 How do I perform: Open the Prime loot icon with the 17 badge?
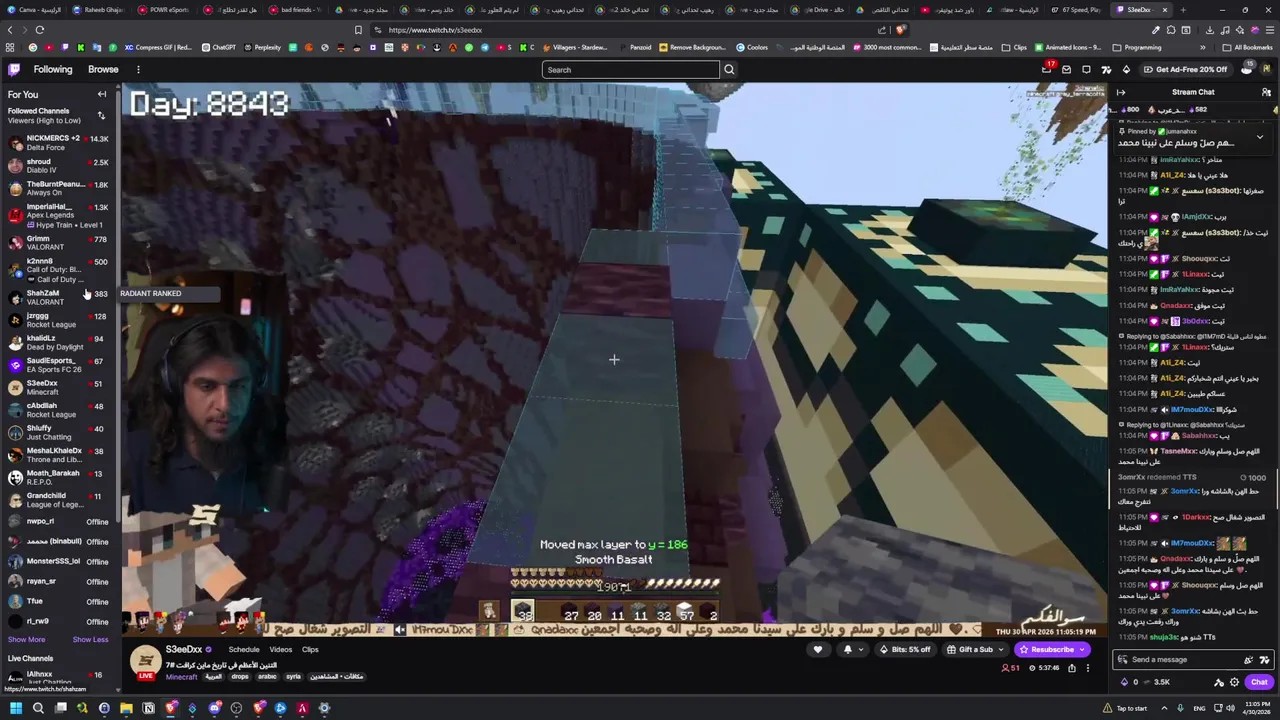(1047, 69)
